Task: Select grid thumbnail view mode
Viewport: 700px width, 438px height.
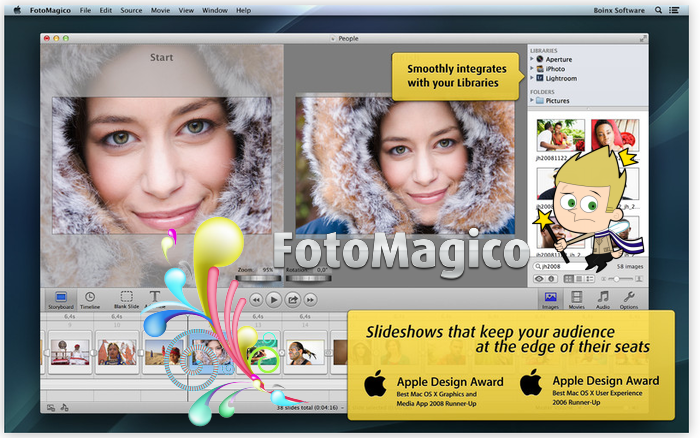Action: click(x=568, y=279)
